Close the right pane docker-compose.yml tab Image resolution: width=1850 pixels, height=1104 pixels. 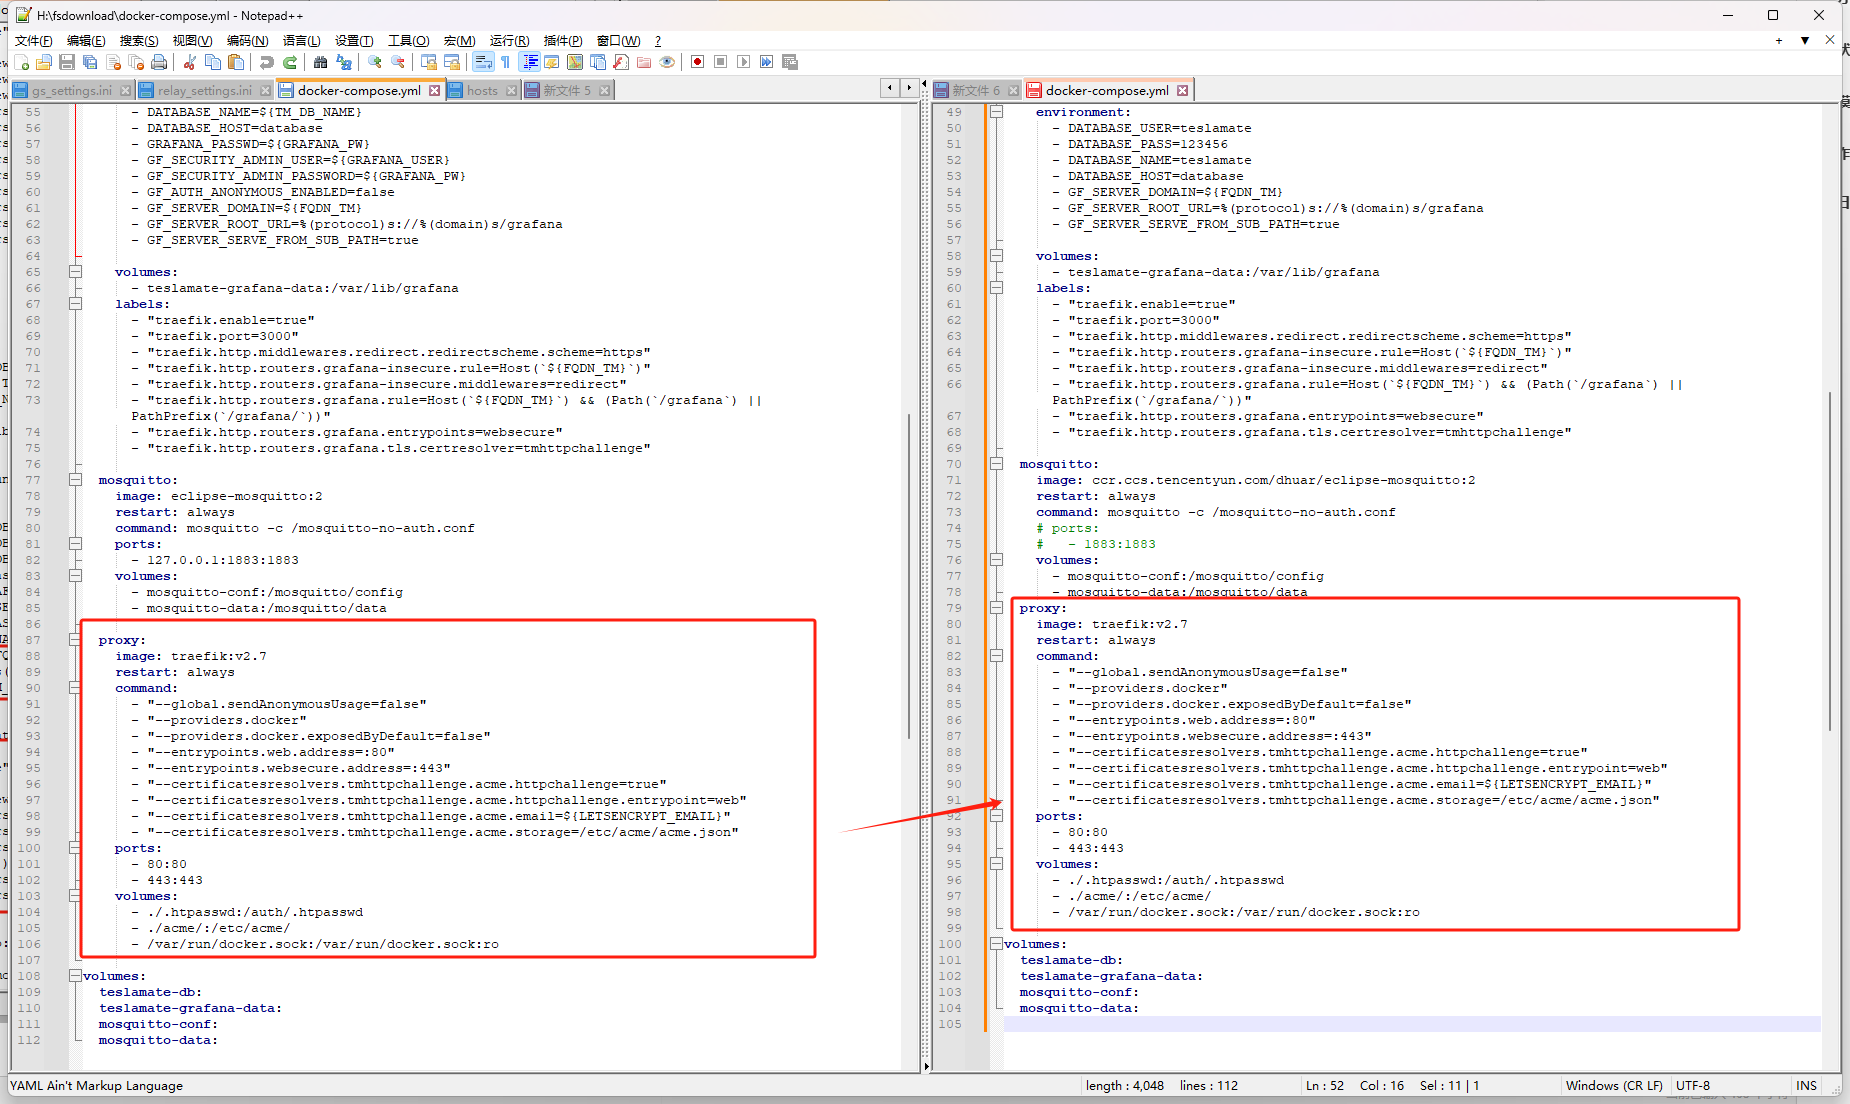click(x=1183, y=90)
